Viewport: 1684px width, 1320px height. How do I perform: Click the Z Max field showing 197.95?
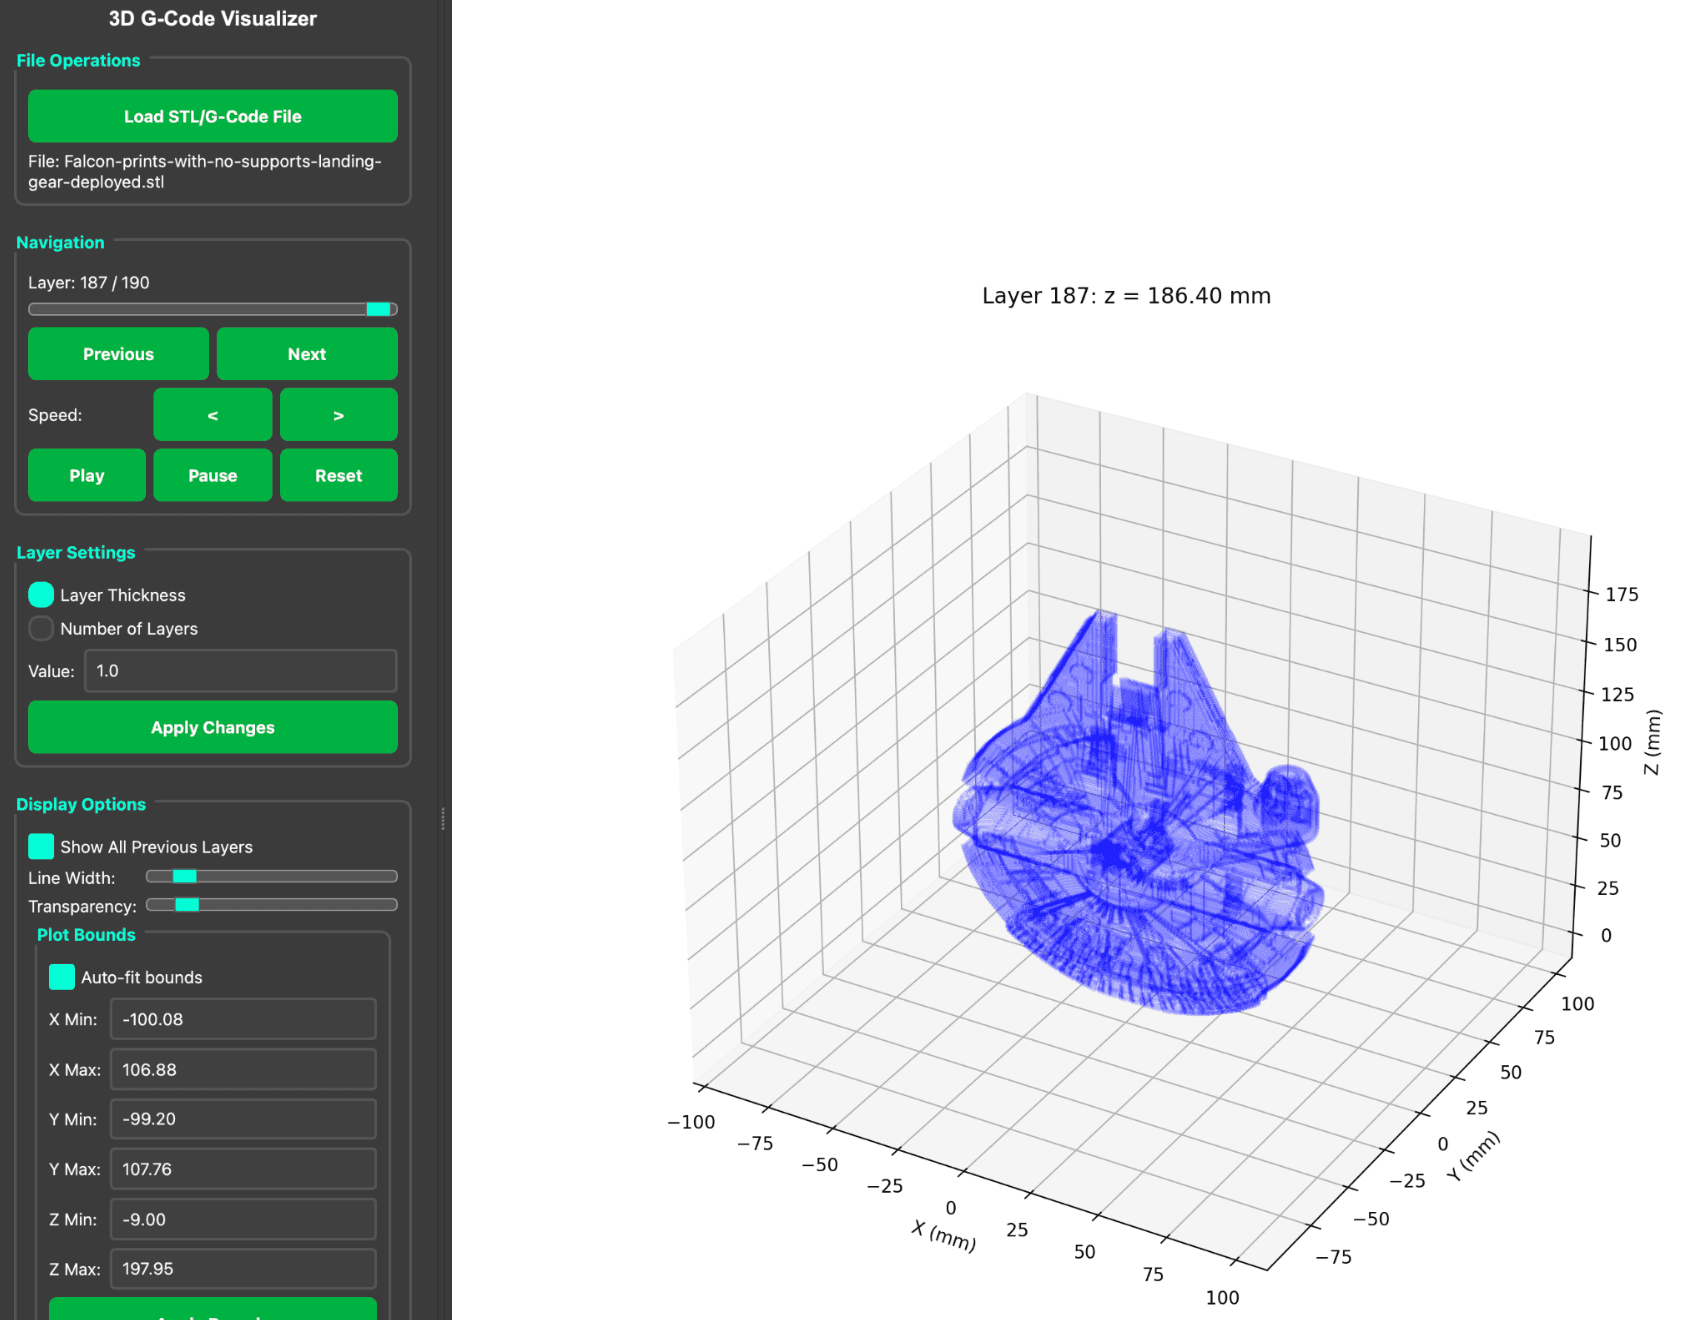coord(242,1269)
